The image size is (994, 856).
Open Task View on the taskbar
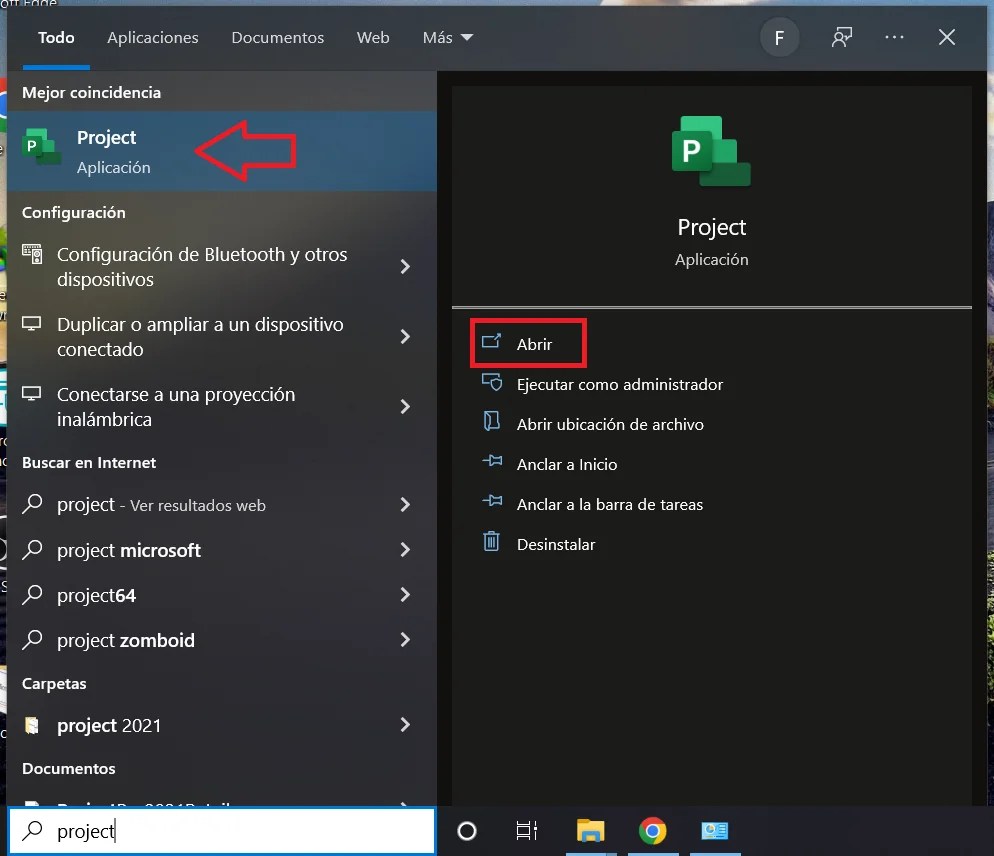pyautogui.click(x=526, y=831)
